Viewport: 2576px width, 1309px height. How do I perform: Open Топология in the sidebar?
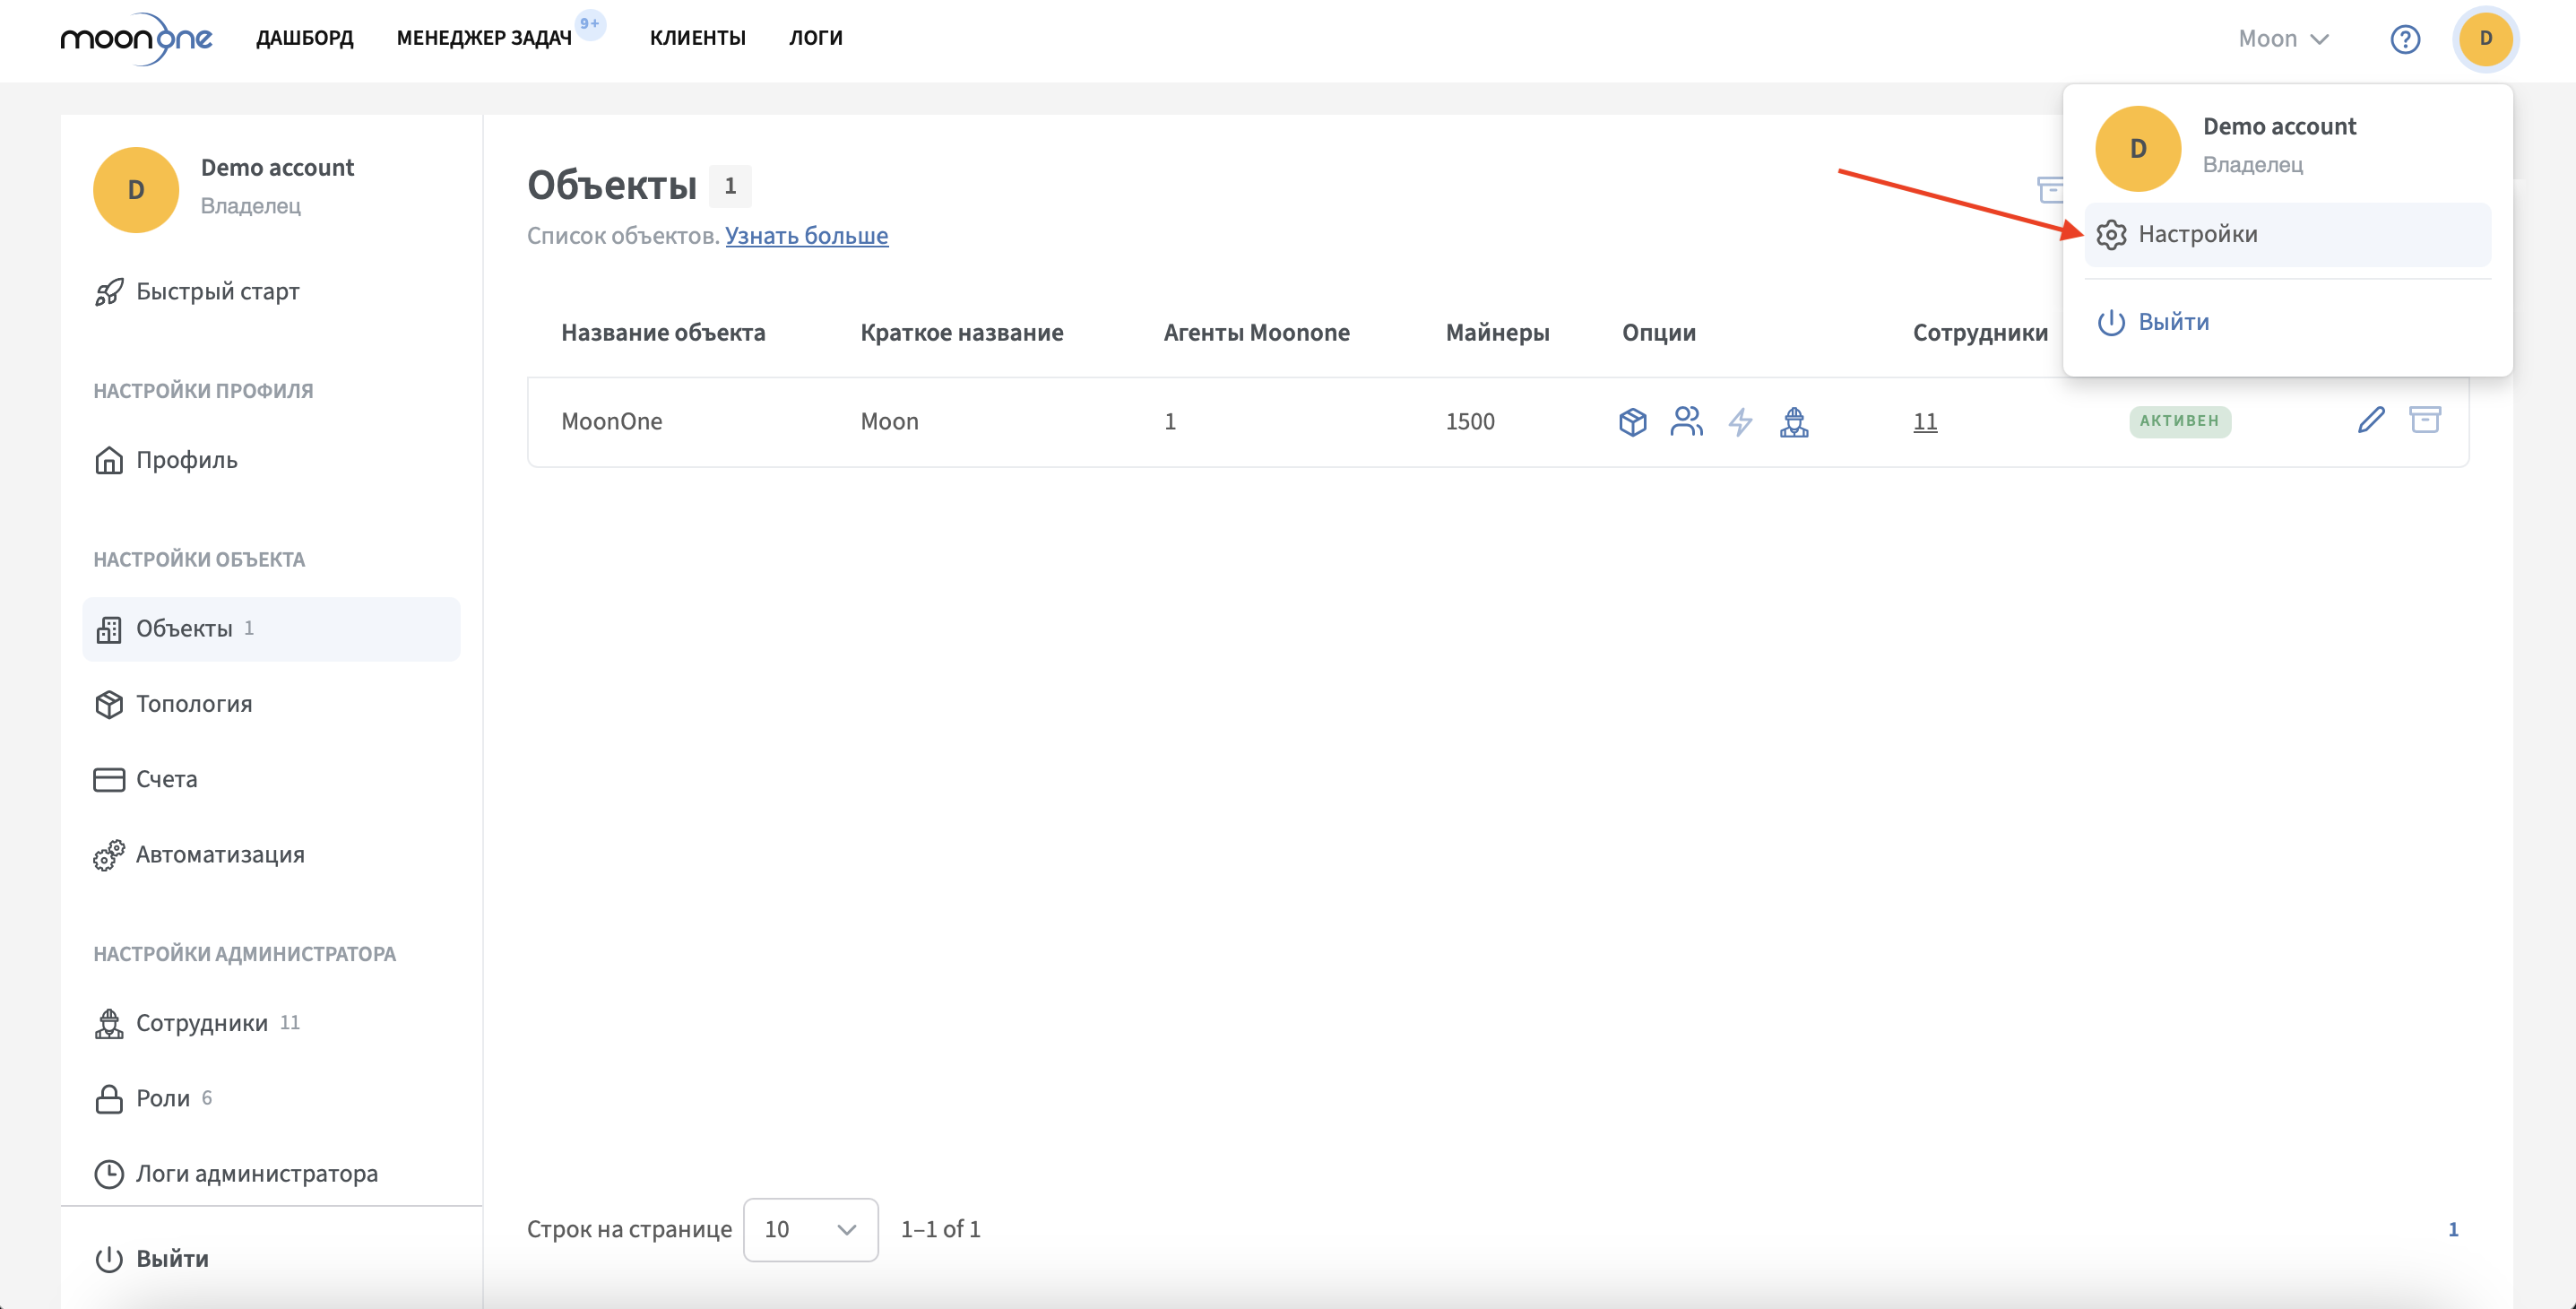[194, 704]
